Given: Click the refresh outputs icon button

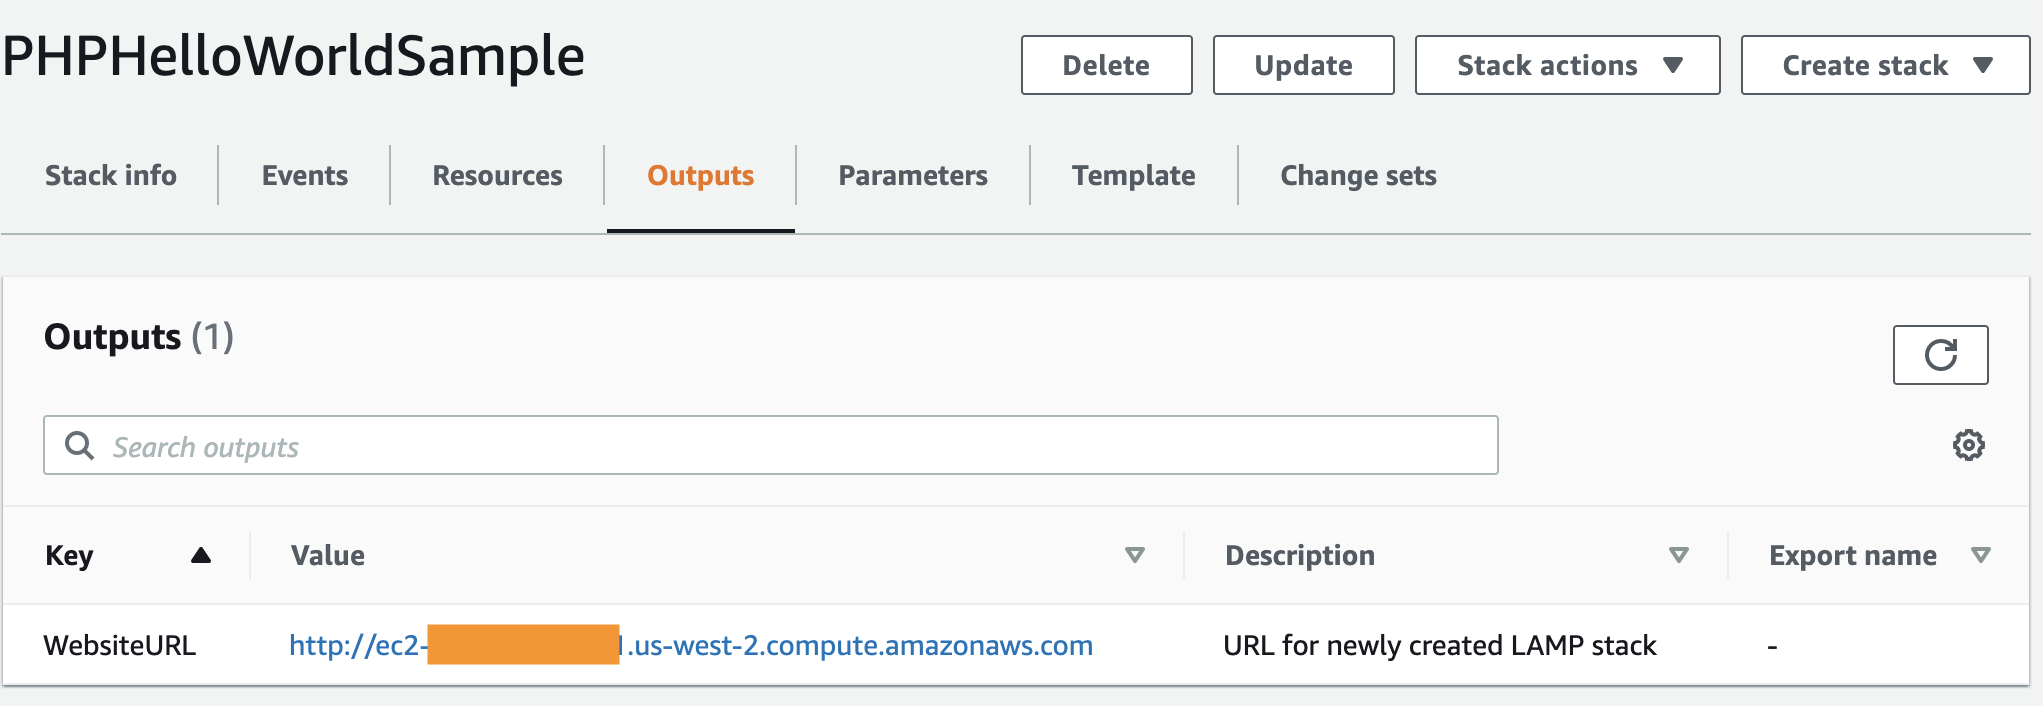Looking at the screenshot, I should [1940, 355].
